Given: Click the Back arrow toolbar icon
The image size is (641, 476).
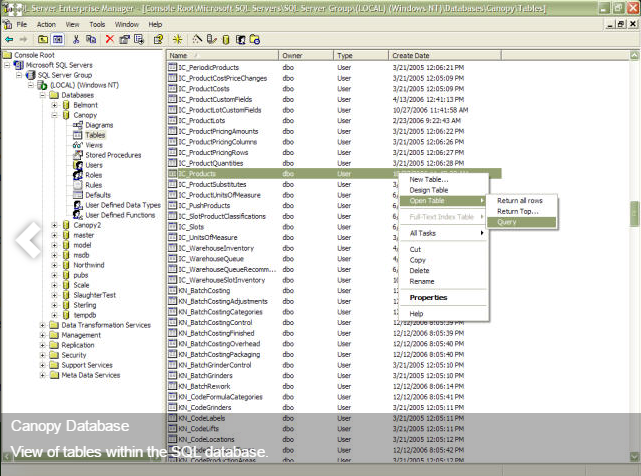Looking at the screenshot, I should click(x=9, y=39).
